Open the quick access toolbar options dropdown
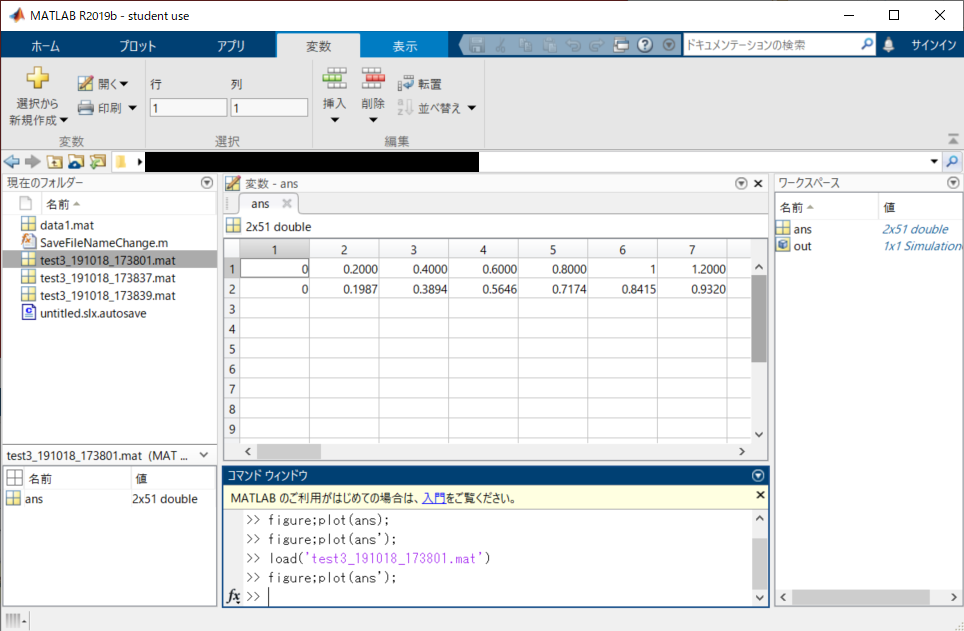The image size is (964, 631). pyautogui.click(x=669, y=45)
